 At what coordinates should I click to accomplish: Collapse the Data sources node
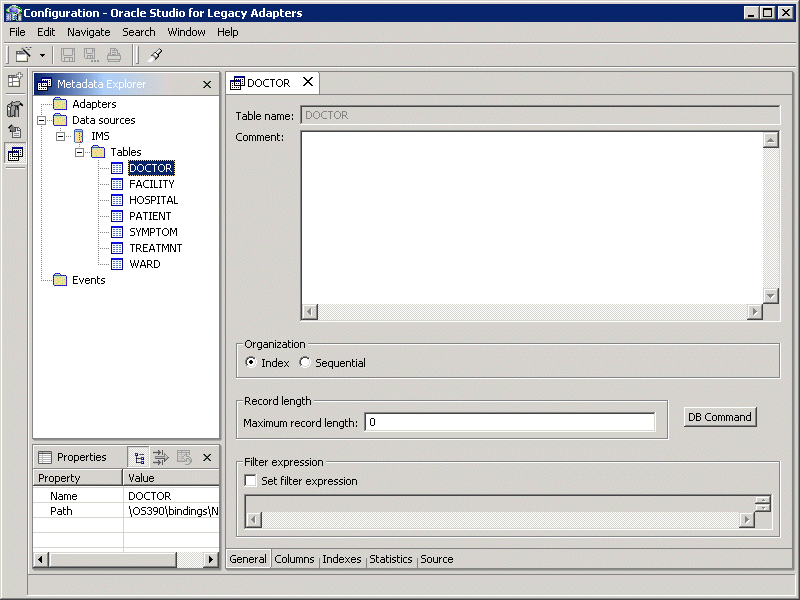[42, 120]
